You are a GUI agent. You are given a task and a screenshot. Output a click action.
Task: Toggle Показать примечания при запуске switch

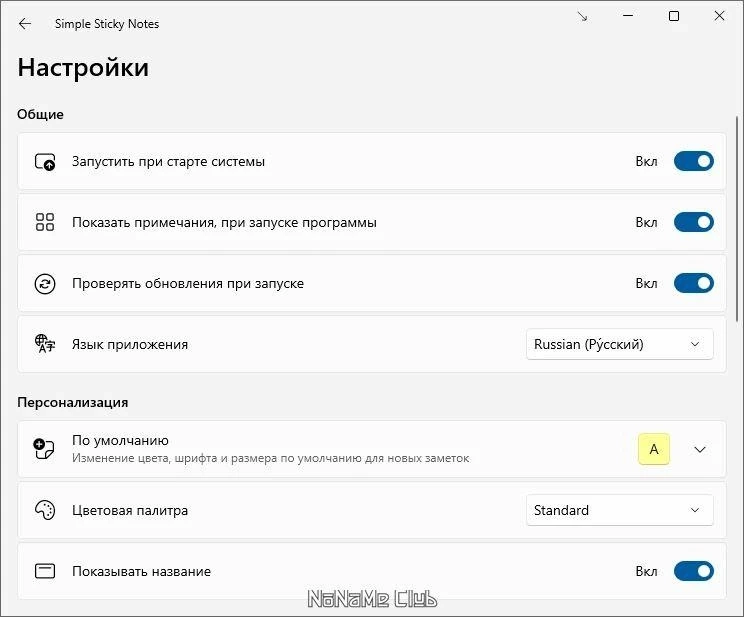tap(694, 222)
